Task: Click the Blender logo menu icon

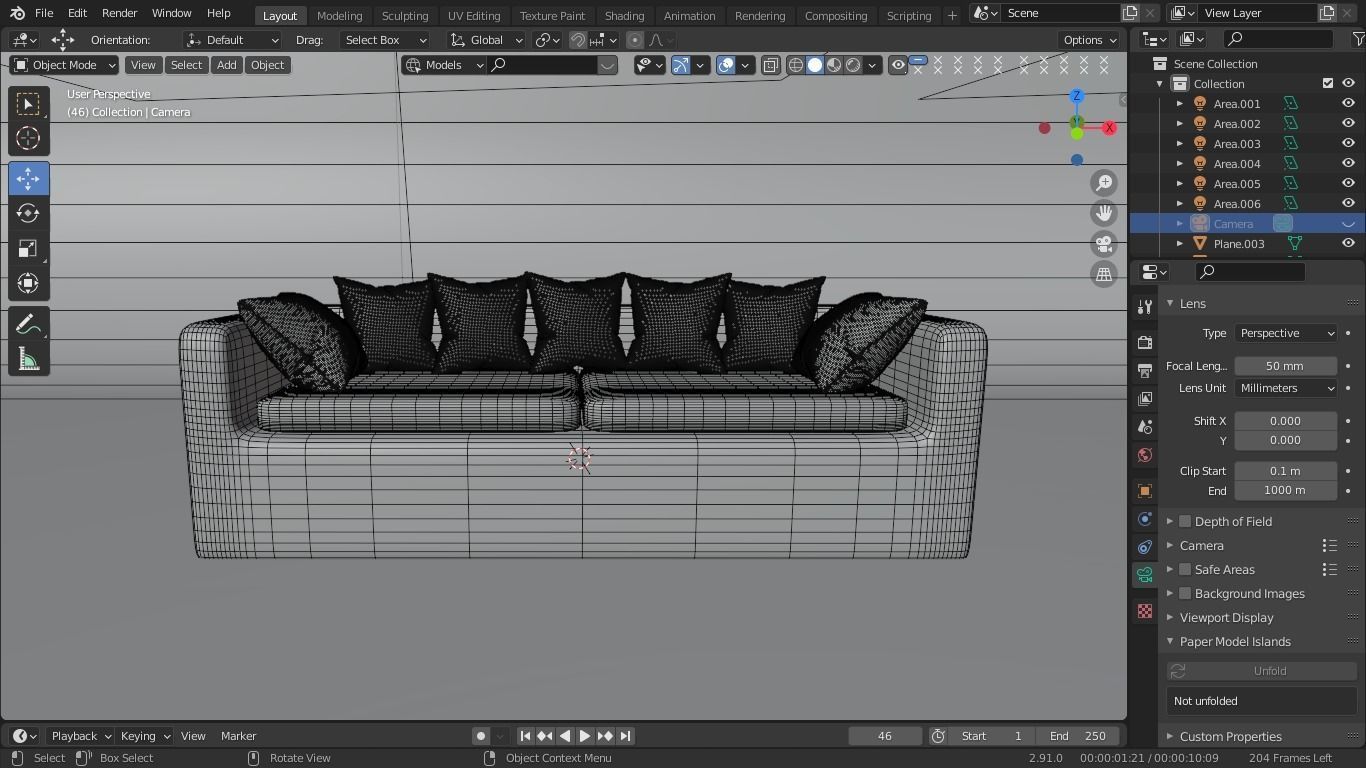Action: pos(17,13)
